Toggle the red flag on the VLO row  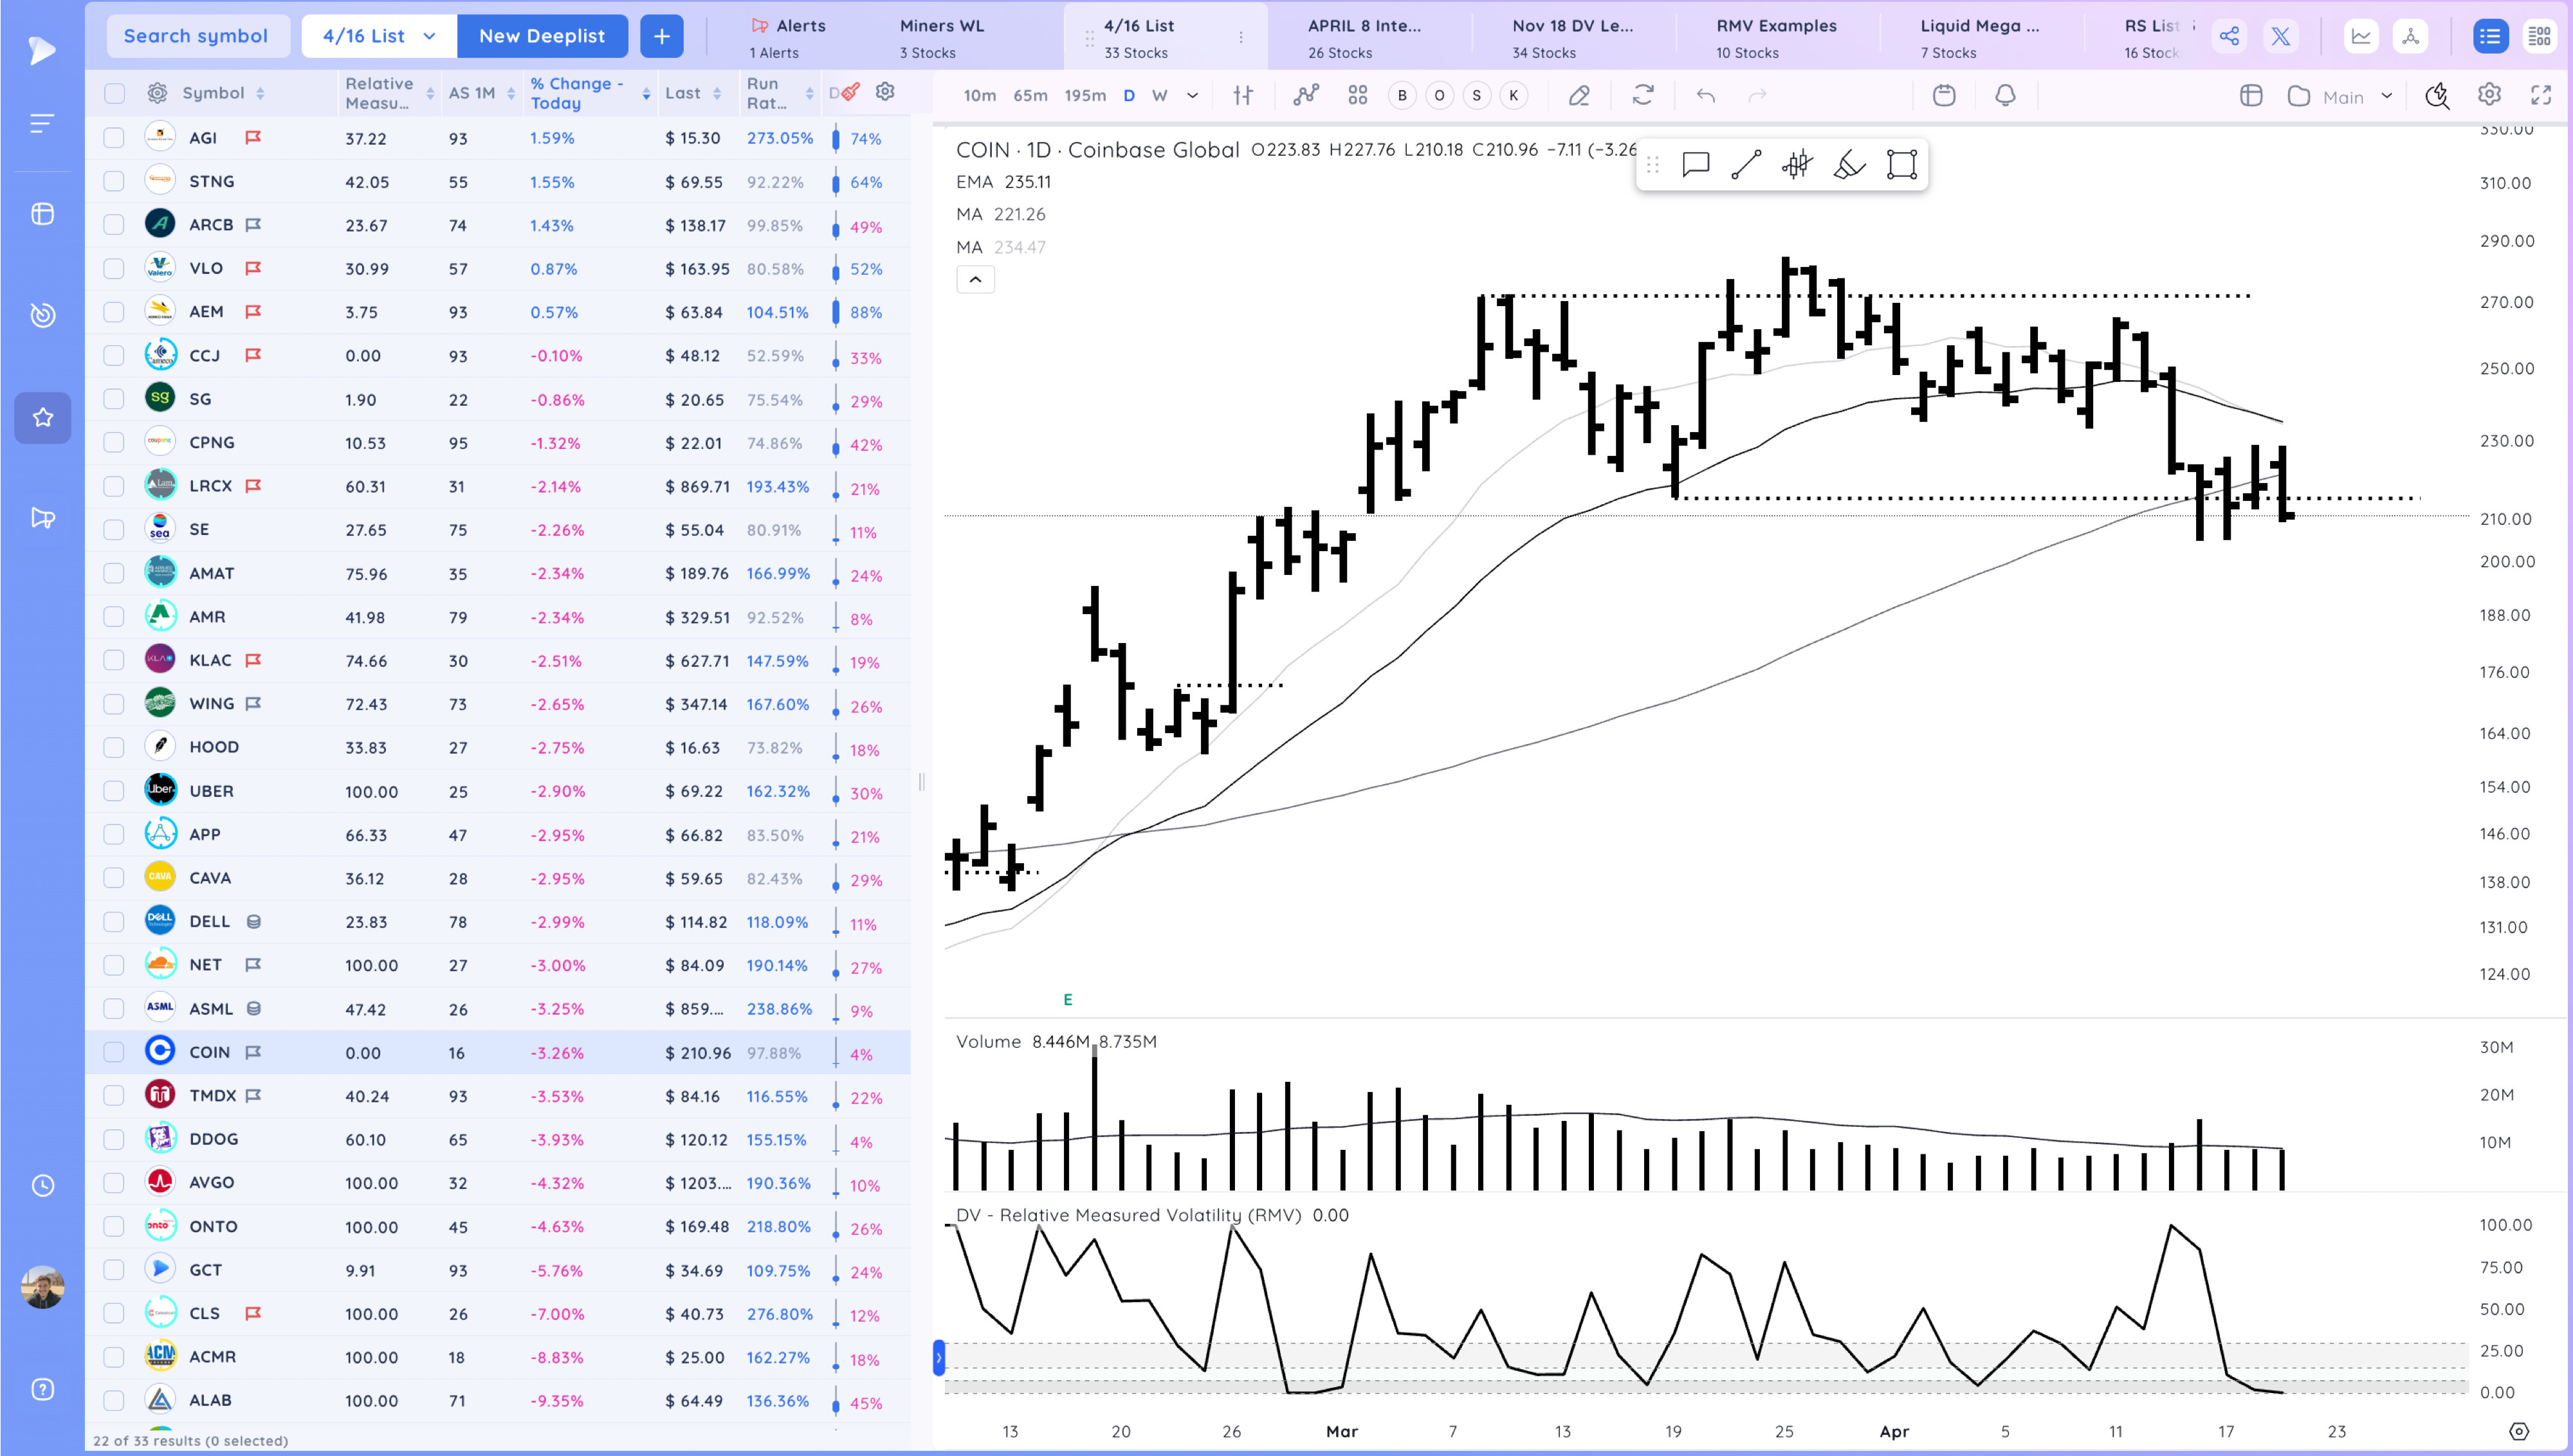(253, 268)
